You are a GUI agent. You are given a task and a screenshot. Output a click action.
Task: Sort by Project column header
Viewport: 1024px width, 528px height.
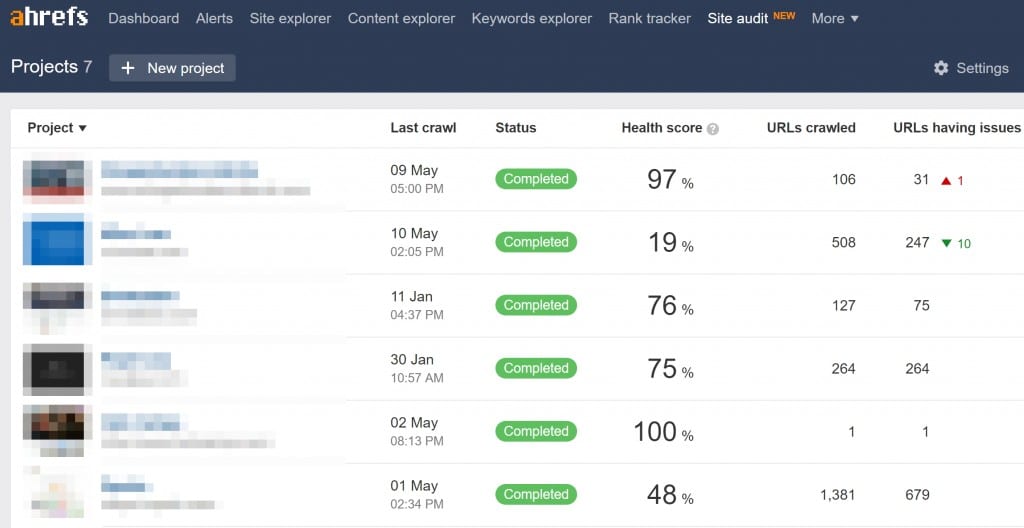click(57, 128)
